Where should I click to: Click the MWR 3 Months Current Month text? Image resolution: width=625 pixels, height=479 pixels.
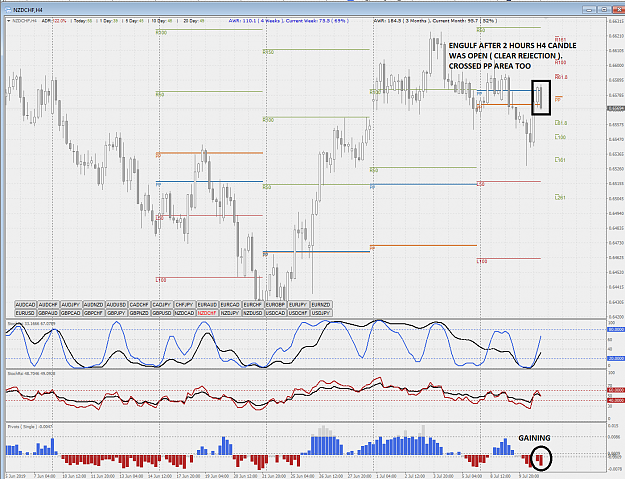tap(435, 21)
